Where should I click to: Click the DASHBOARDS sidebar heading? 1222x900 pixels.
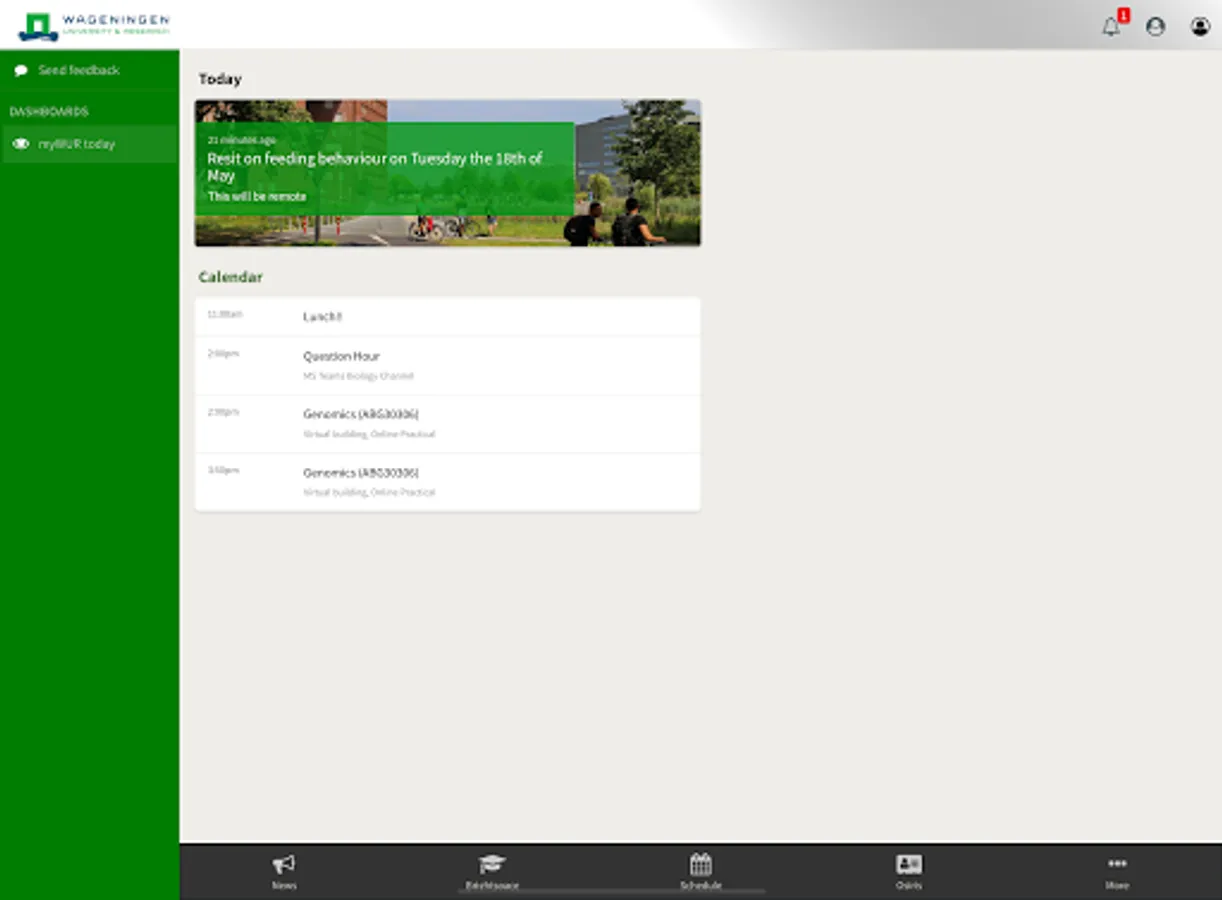tap(49, 111)
